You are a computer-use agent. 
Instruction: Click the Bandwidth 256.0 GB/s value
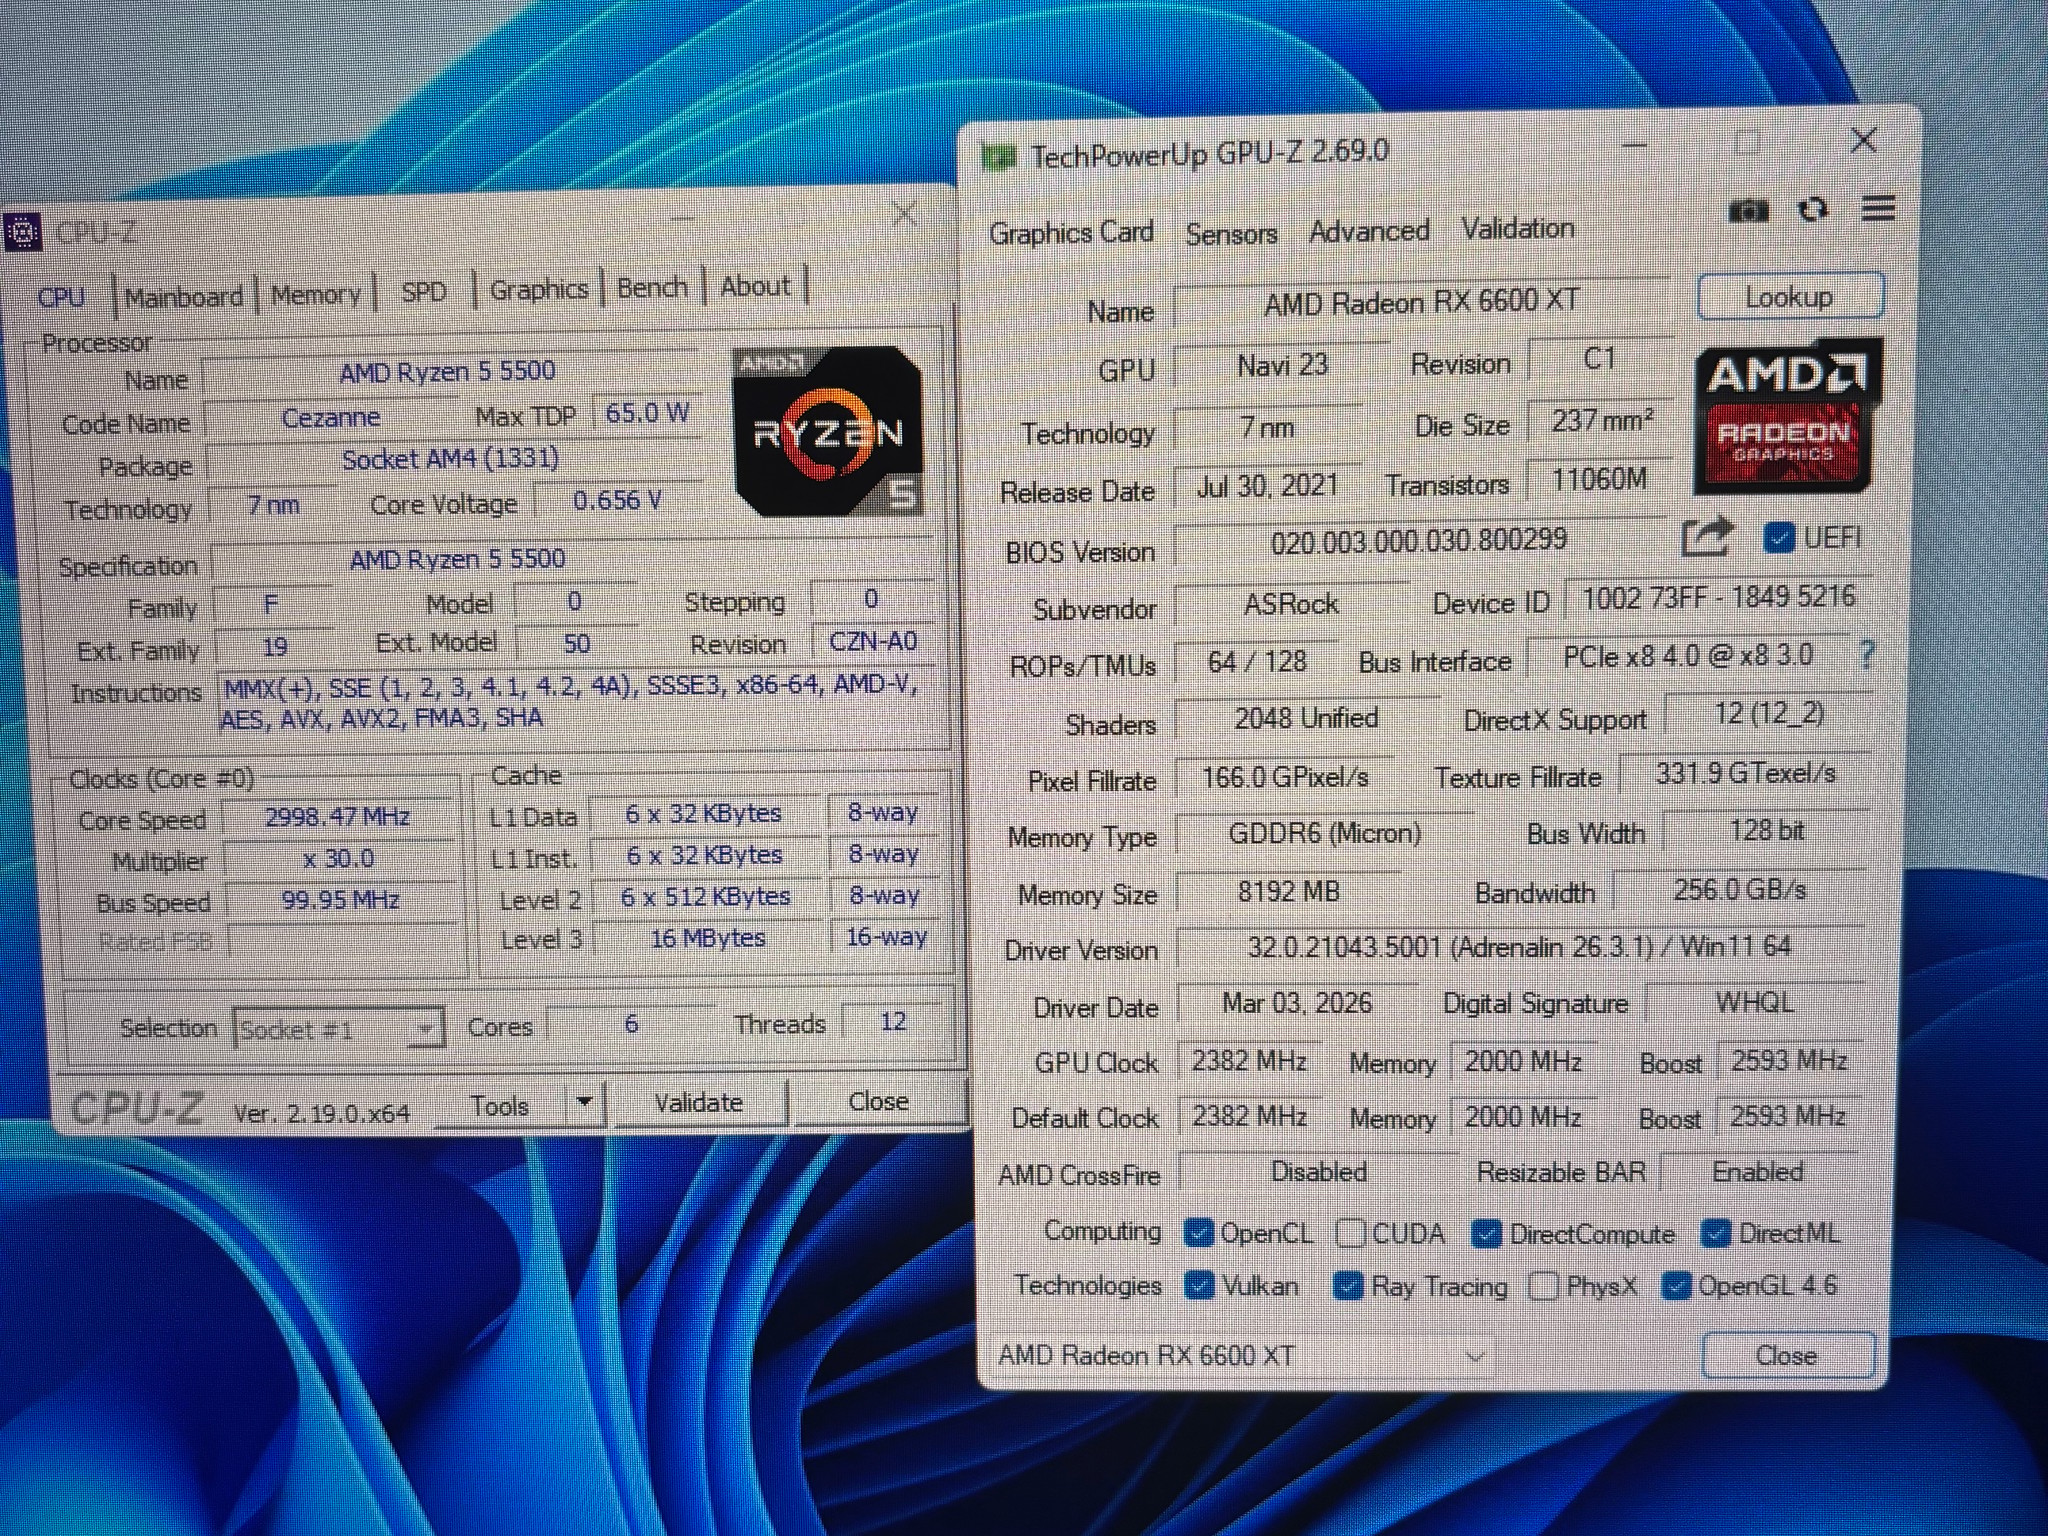click(x=1740, y=890)
